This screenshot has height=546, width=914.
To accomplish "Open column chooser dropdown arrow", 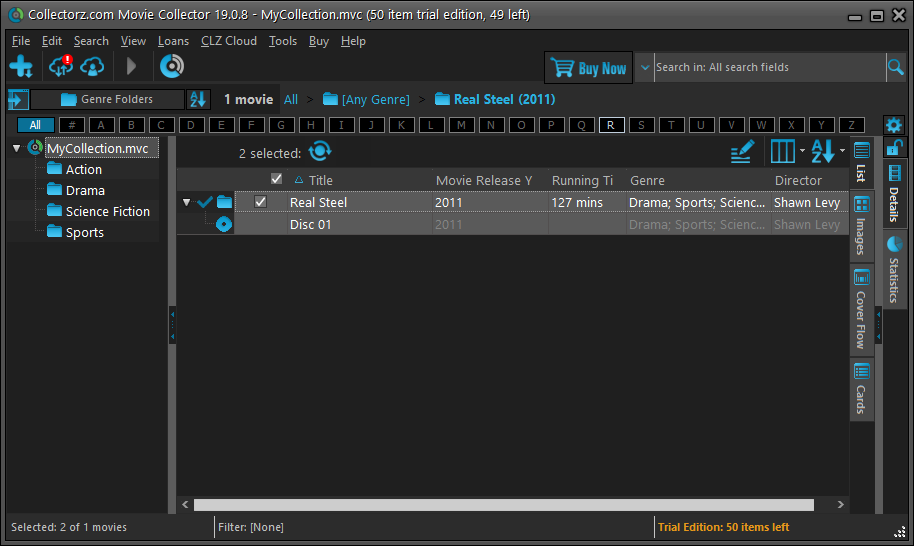I will [802, 151].
